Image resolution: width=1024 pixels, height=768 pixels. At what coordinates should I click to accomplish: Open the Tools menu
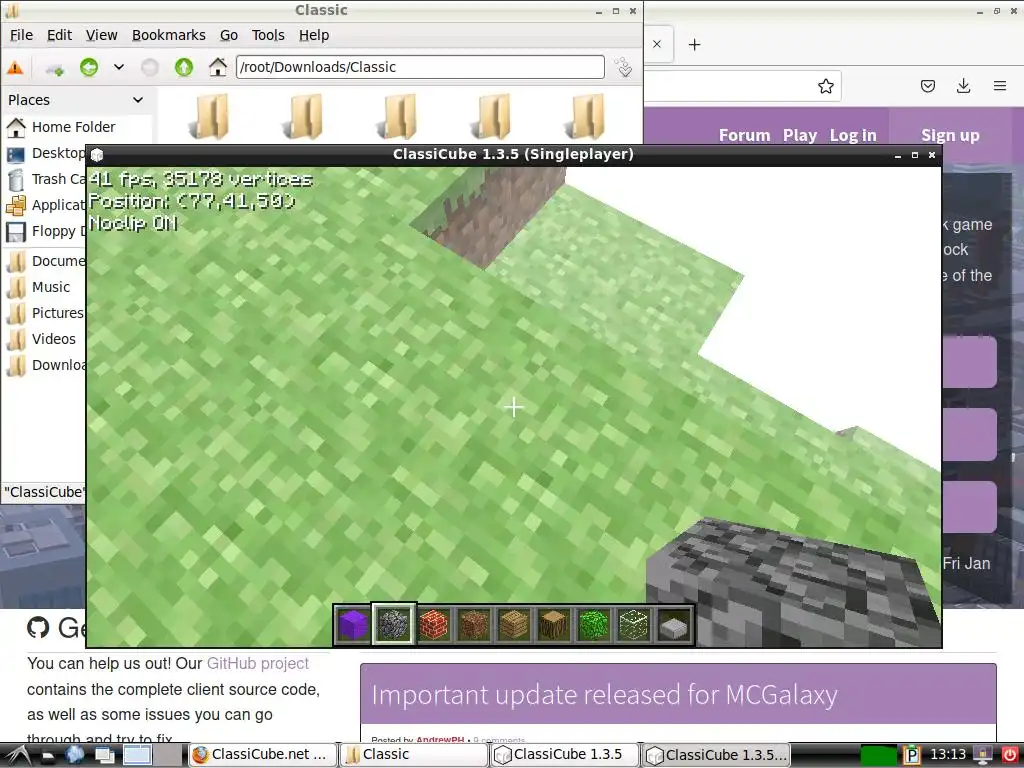(x=268, y=35)
